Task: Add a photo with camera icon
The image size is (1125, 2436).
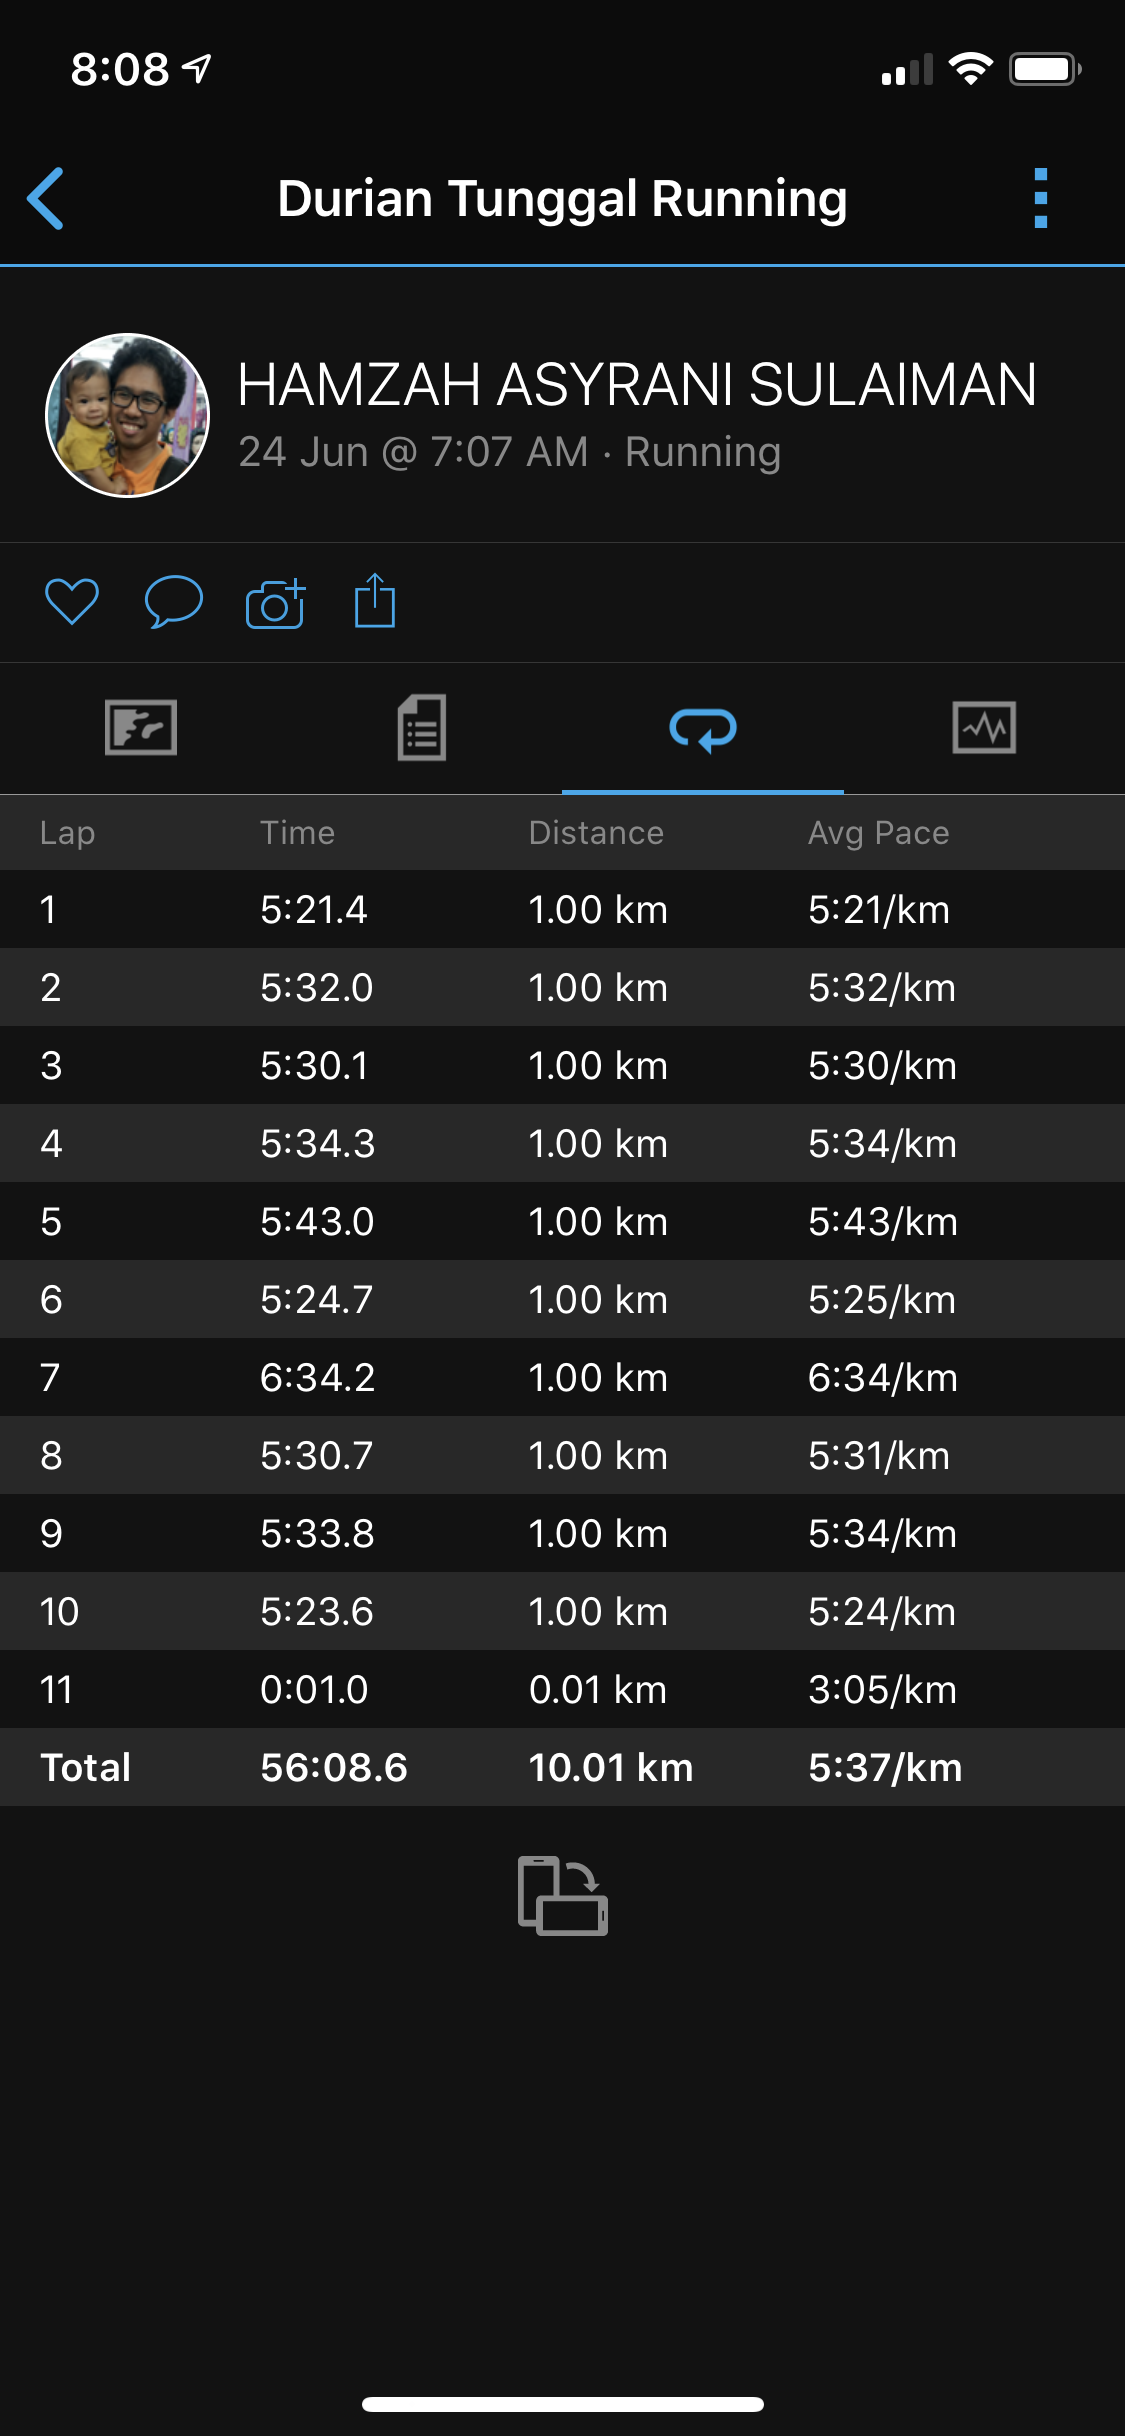Action: 275,603
